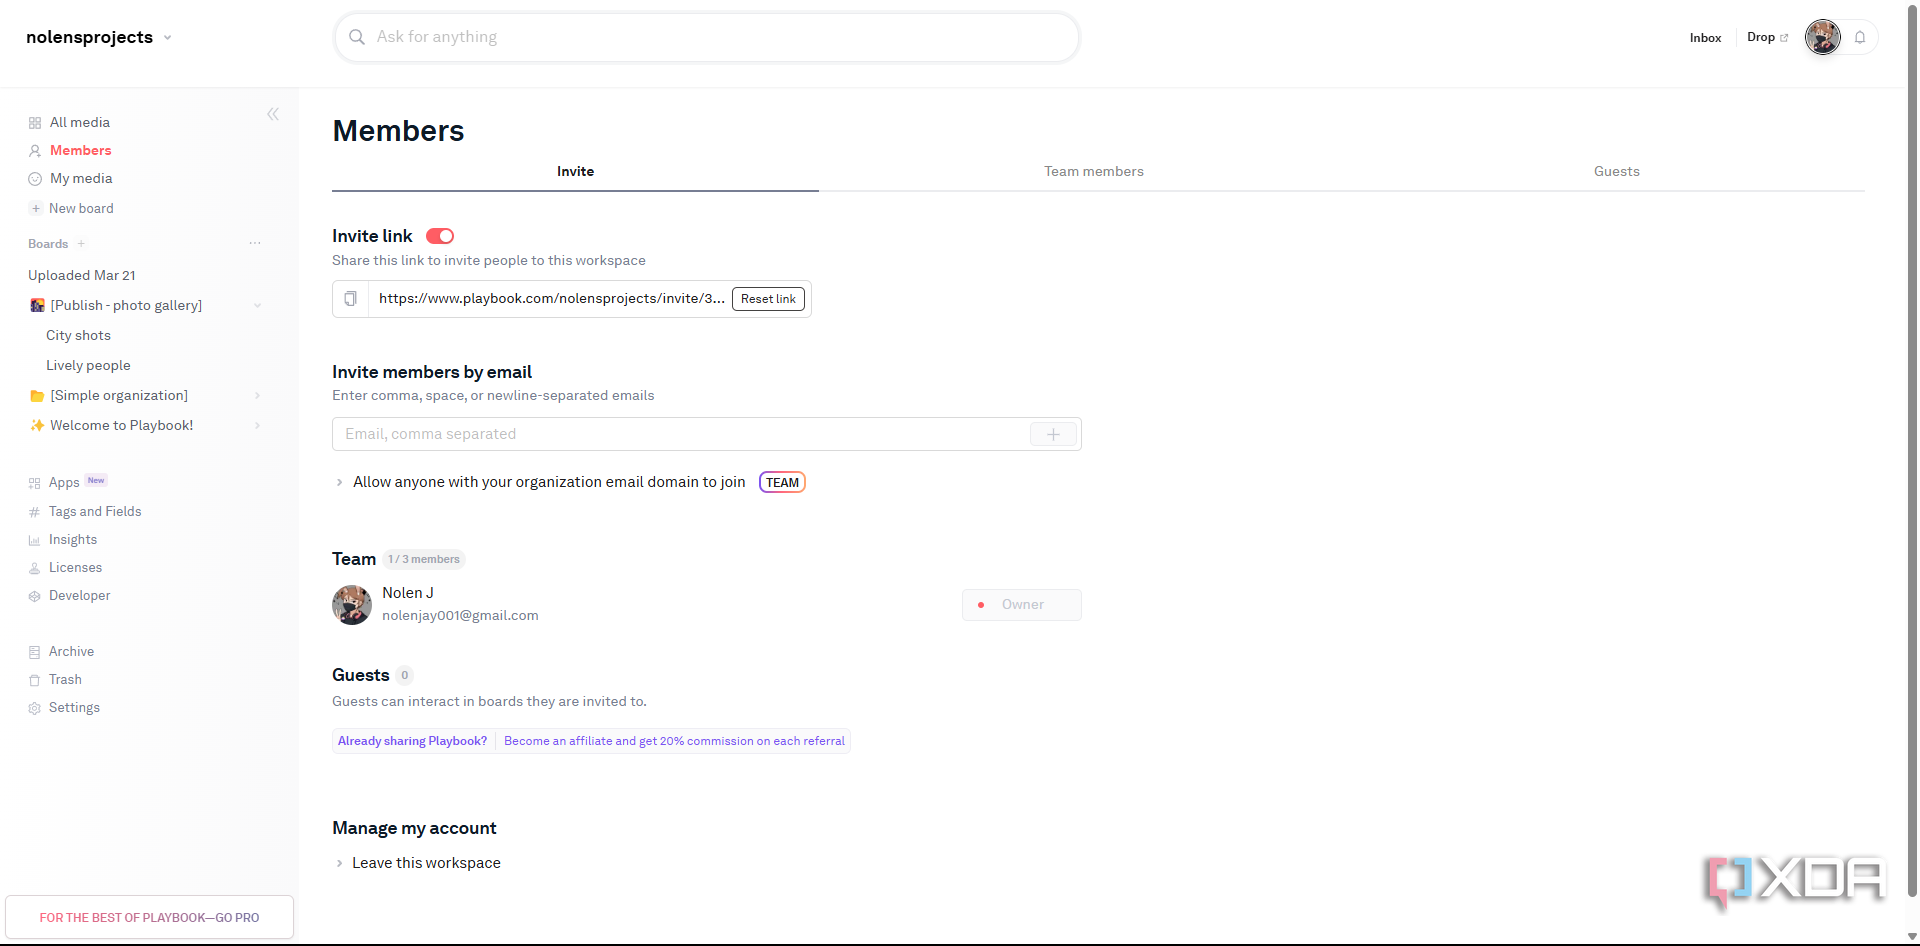
Task: Expand the Welcome to Playbook board chevron
Action: 257,426
